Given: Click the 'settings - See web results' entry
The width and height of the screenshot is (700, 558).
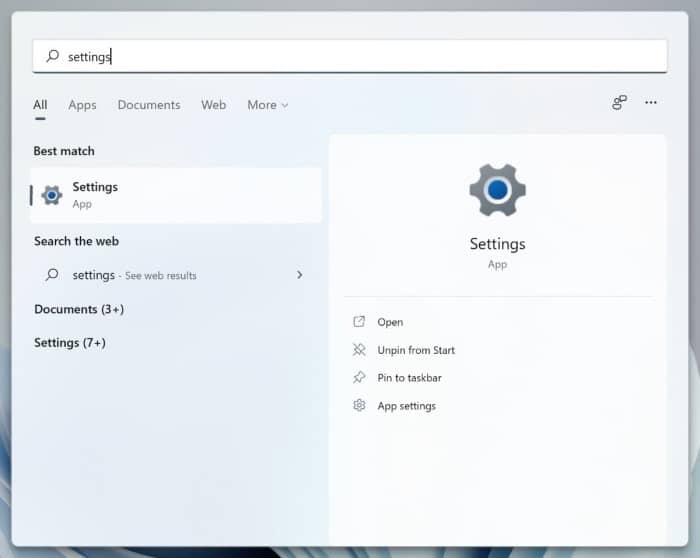Looking at the screenshot, I should [x=175, y=275].
